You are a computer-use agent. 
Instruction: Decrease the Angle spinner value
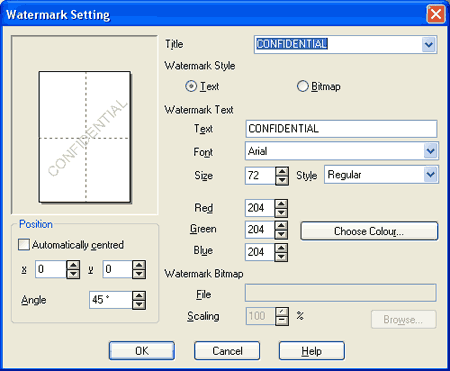(x=139, y=304)
